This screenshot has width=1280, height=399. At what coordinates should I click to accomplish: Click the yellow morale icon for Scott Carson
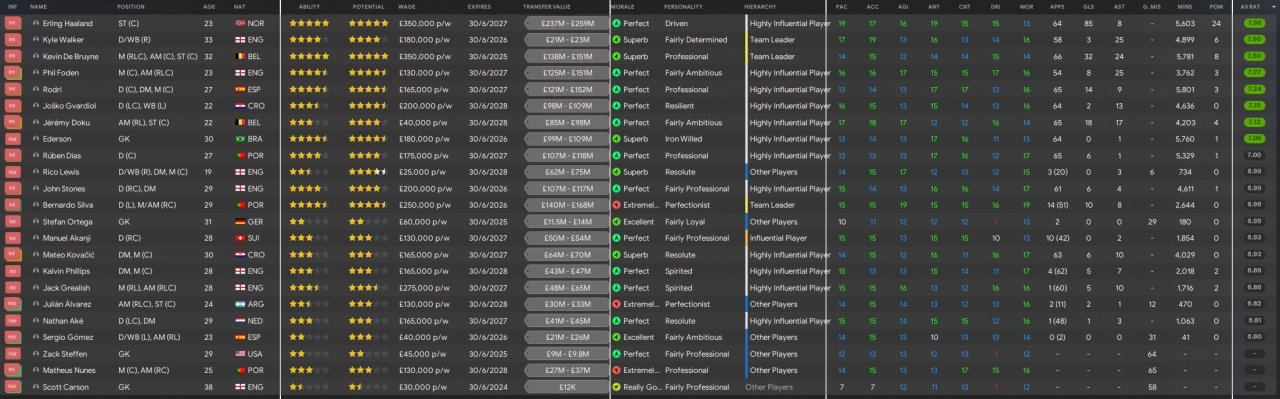(615, 387)
